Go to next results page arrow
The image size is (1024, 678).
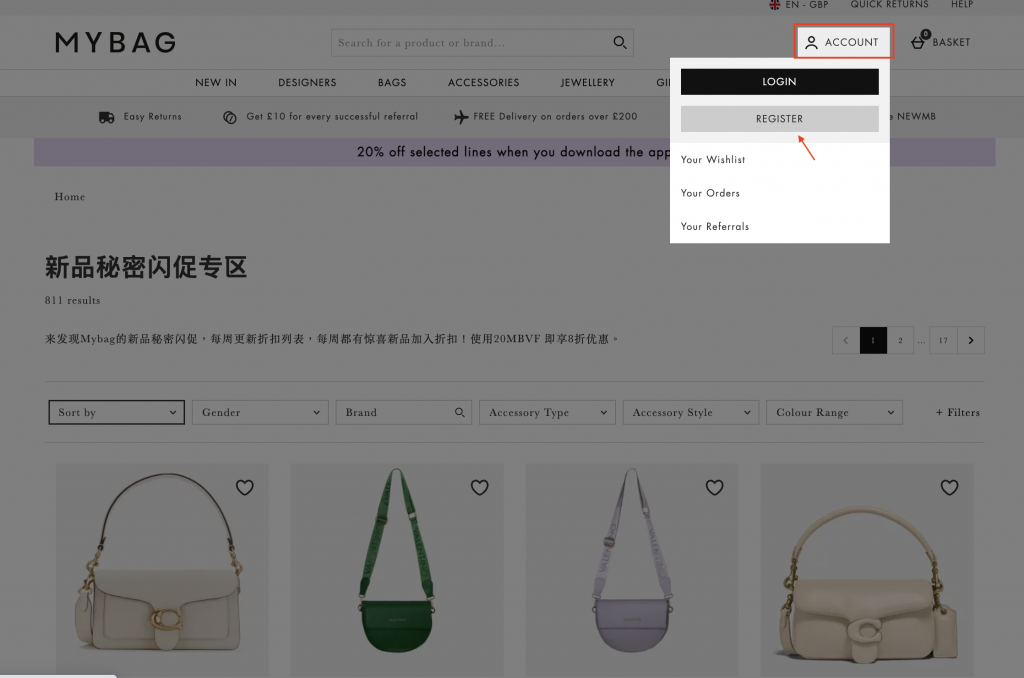tap(971, 340)
